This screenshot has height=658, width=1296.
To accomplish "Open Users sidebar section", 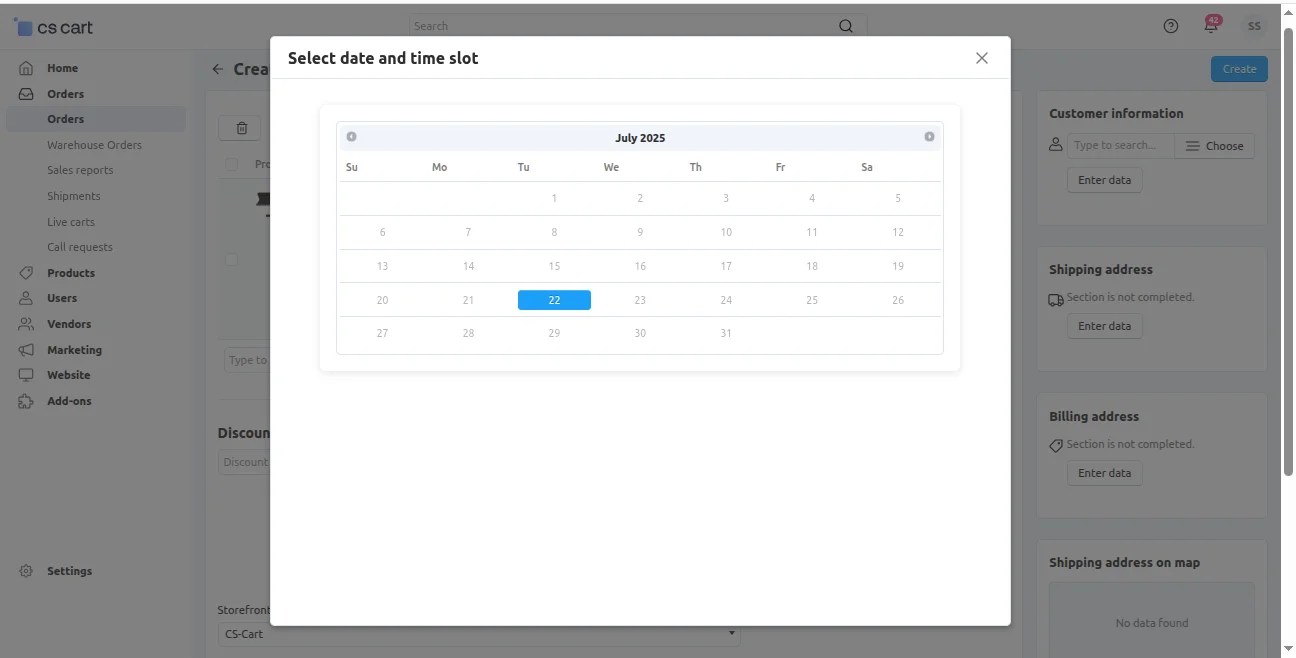I will coord(62,298).
